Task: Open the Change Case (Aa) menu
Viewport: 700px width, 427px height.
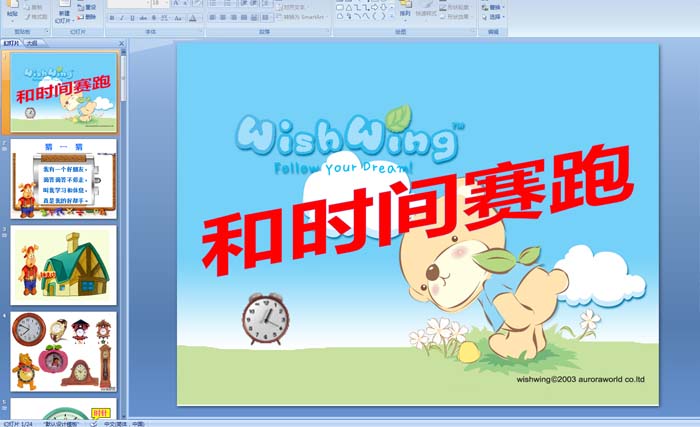Action: pyautogui.click(x=178, y=18)
